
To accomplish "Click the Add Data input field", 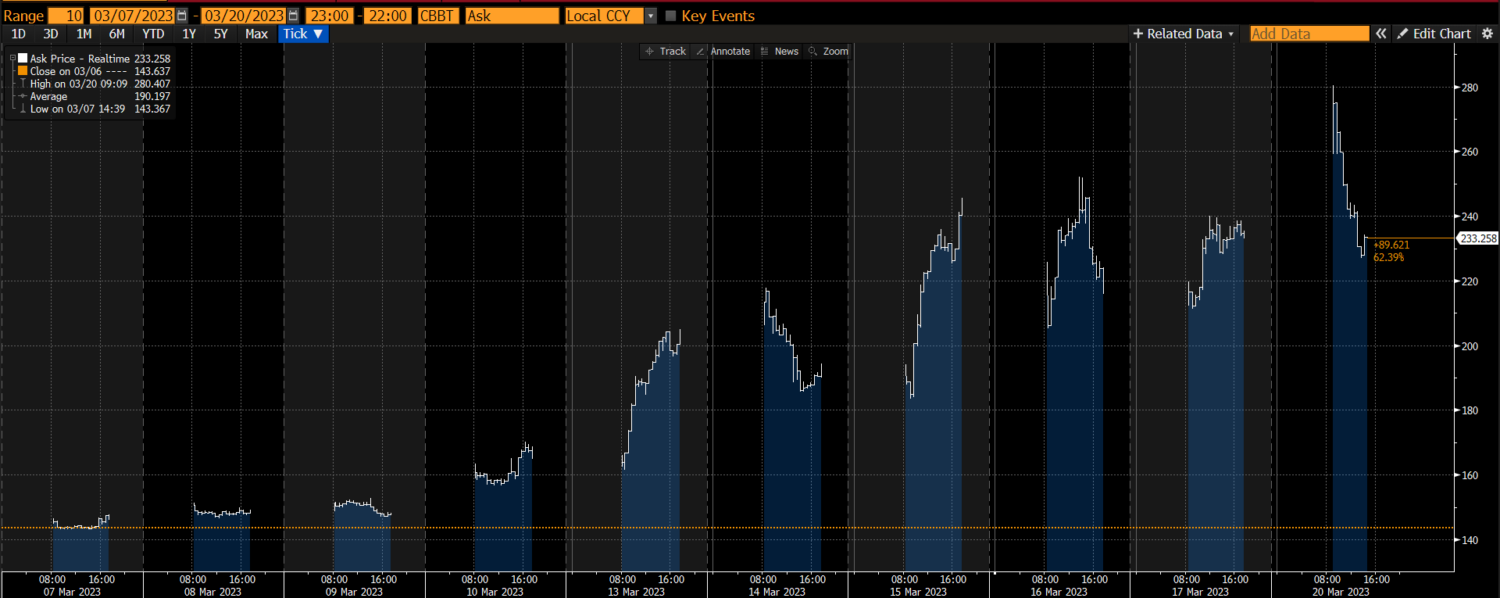I will (x=1308, y=34).
